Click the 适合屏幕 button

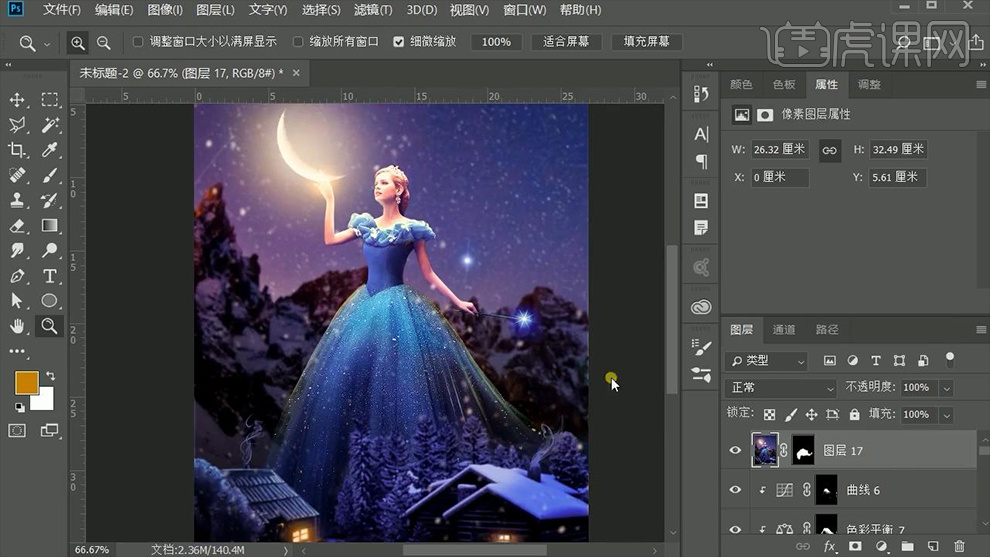pos(566,42)
